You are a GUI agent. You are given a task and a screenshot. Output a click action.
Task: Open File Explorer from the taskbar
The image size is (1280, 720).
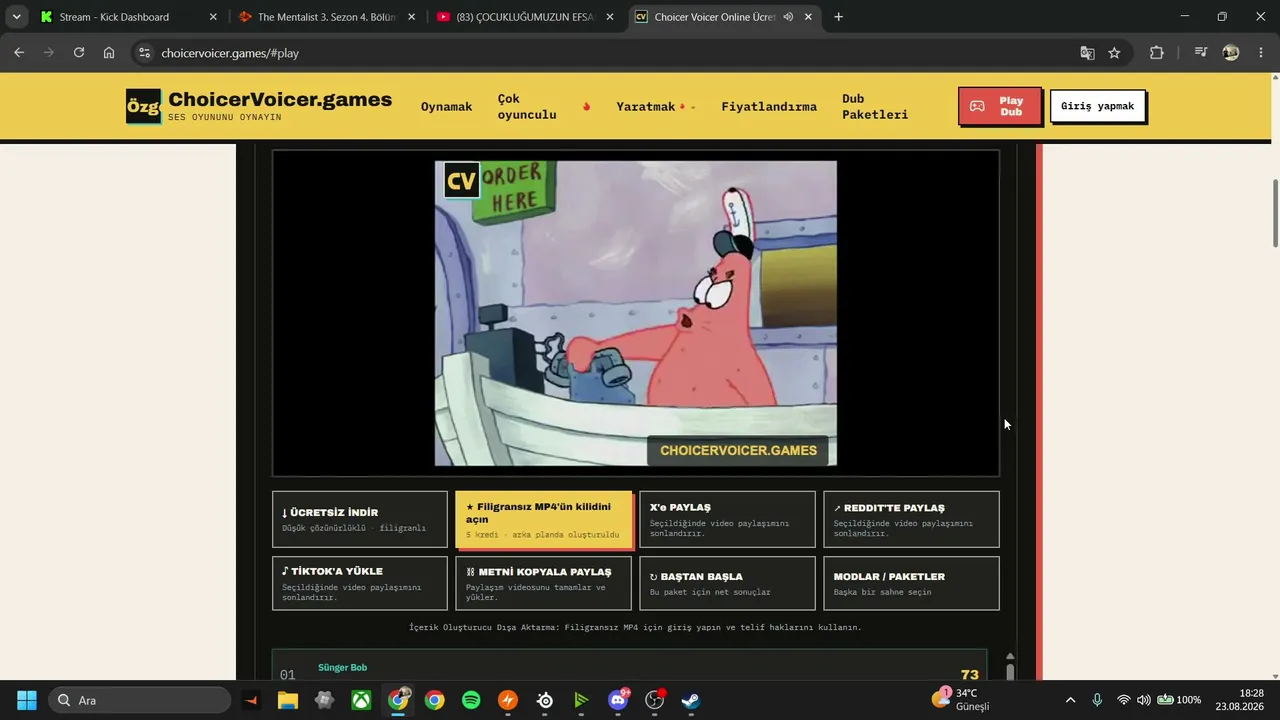pyautogui.click(x=288, y=700)
